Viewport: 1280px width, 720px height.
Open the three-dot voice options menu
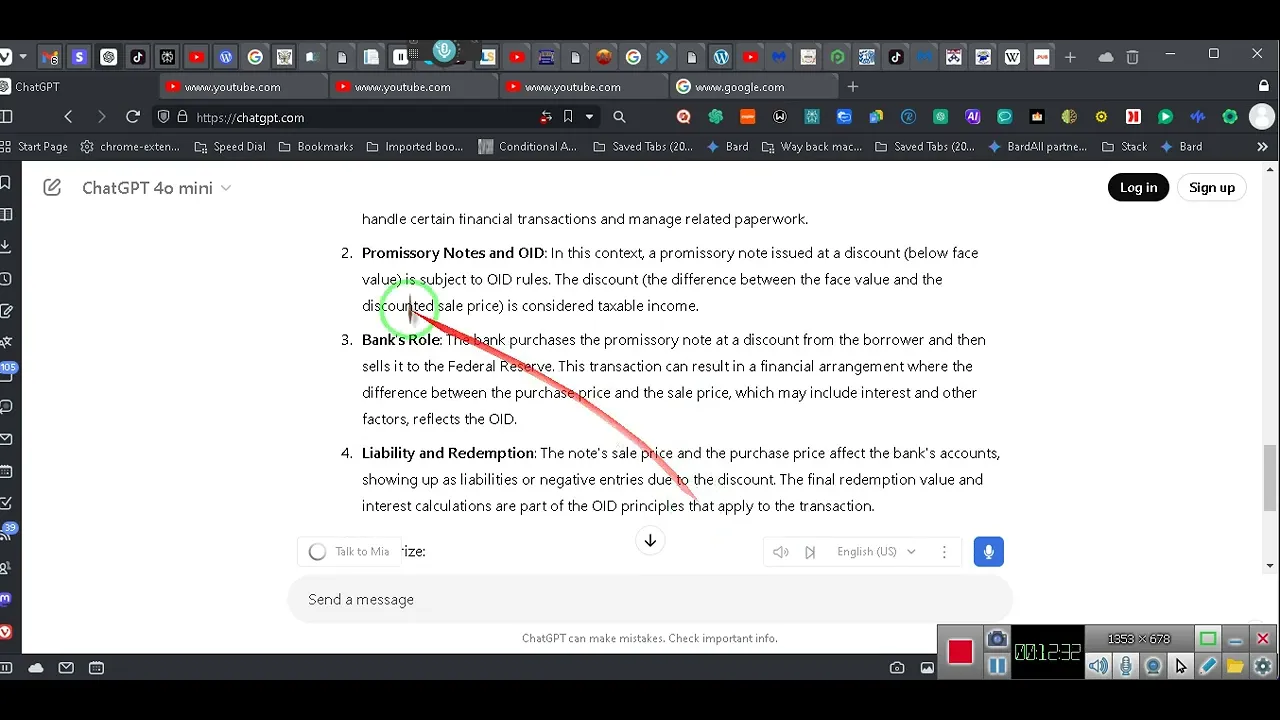point(944,551)
